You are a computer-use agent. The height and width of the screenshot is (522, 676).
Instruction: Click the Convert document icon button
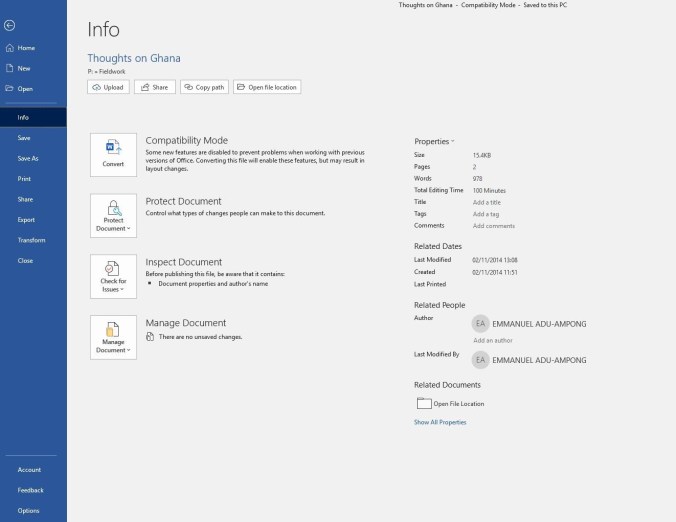coord(113,154)
